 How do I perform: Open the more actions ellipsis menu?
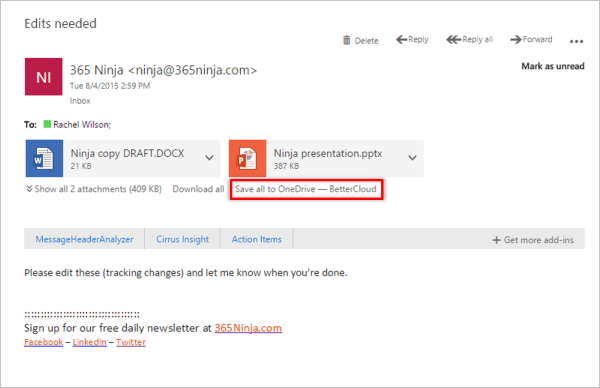click(x=576, y=41)
